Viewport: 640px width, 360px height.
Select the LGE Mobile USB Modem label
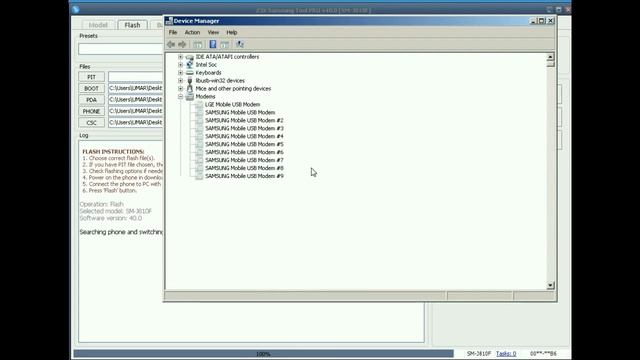point(232,104)
